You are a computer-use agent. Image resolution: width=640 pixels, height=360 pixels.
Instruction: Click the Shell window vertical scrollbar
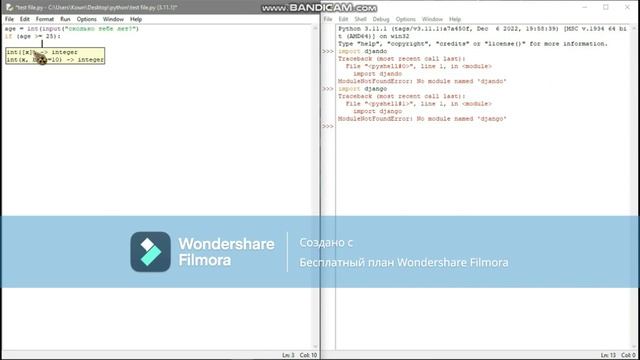click(634, 187)
